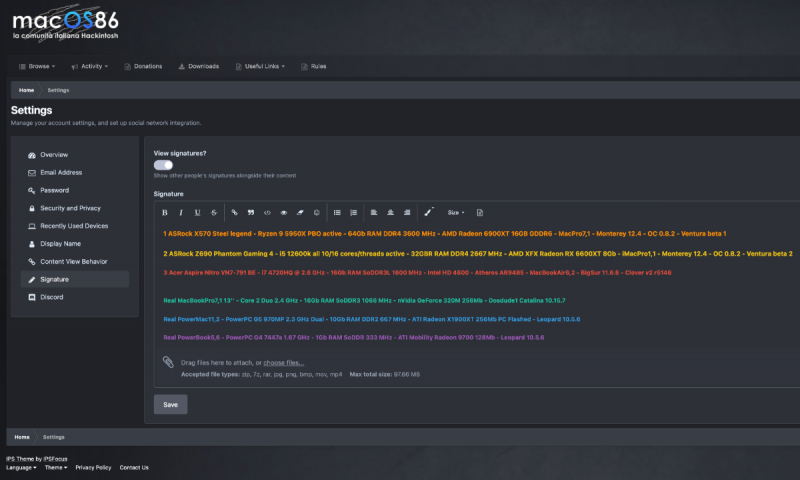
Task: Click the eraser remove-format icon
Action: [x=300, y=213]
